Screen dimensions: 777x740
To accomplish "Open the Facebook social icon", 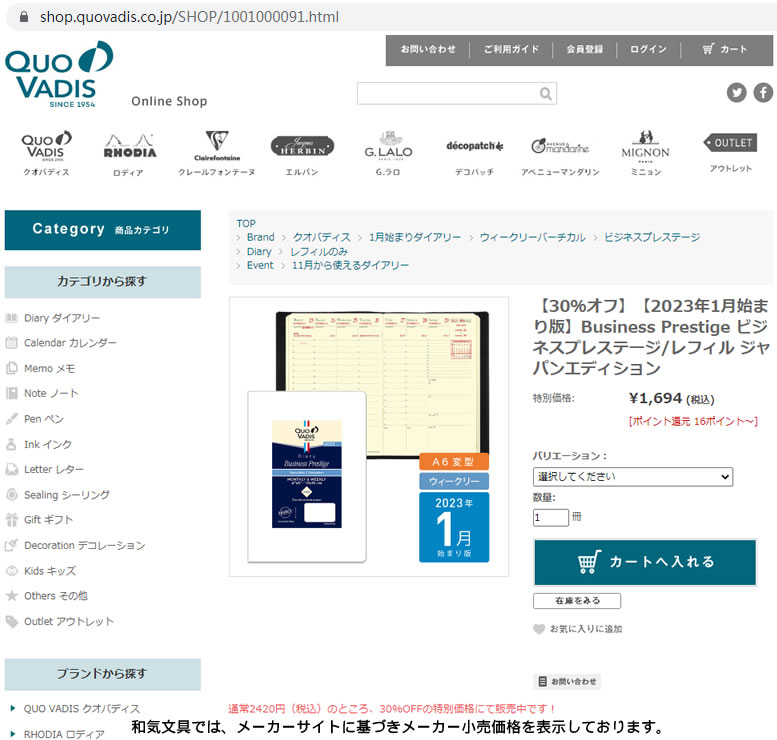I will [x=763, y=93].
